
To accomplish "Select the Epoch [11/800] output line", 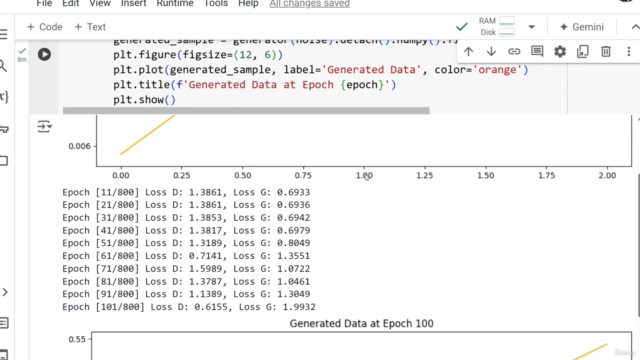I will tap(186, 192).
